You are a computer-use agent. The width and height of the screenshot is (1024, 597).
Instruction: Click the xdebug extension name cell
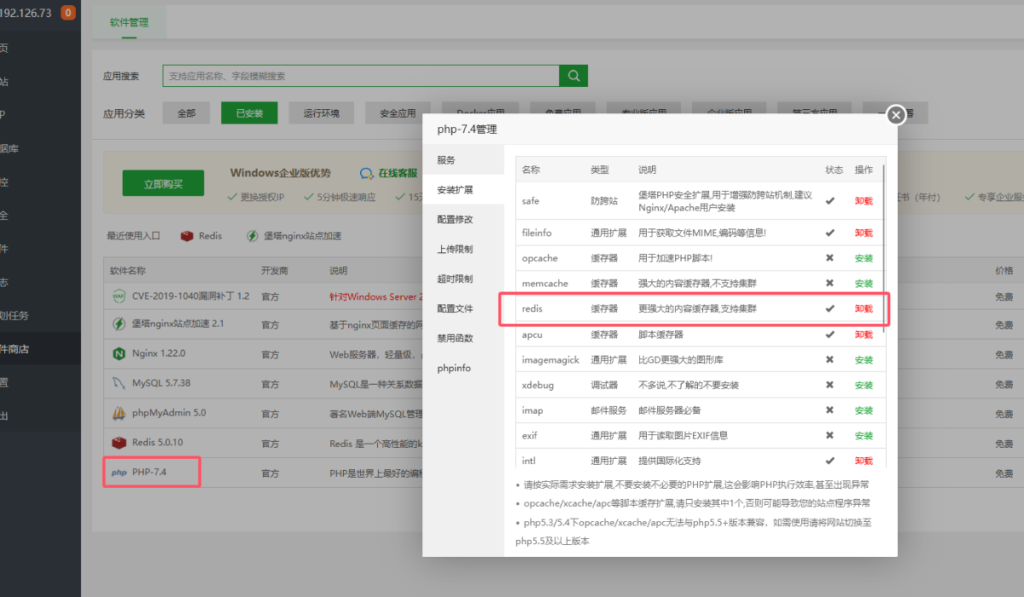tap(537, 385)
